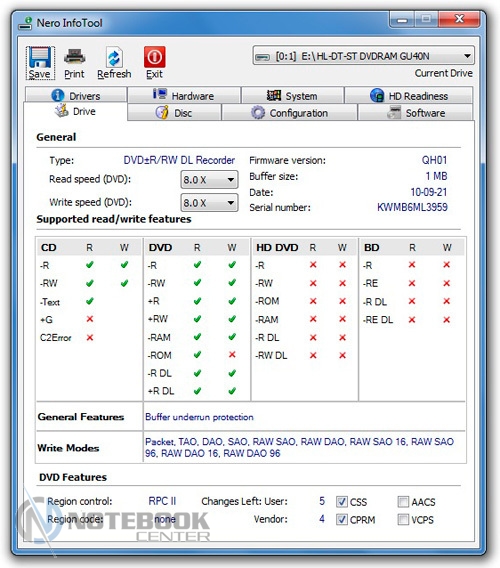This screenshot has width=500, height=568.
Task: Expand the Read speed (DVD) dropdown
Action: coord(209,179)
